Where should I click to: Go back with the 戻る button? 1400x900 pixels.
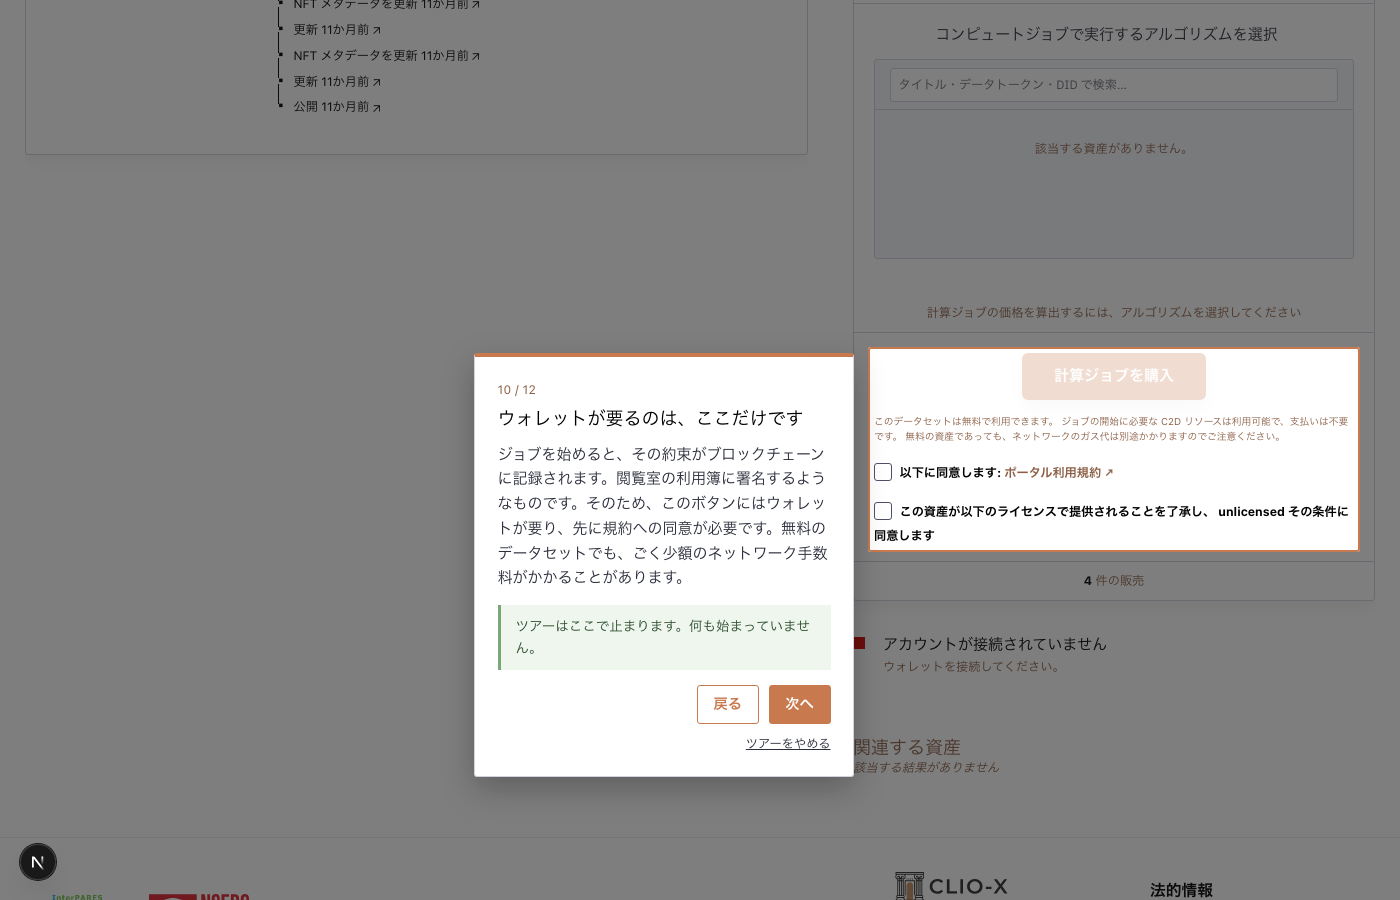[x=728, y=704]
